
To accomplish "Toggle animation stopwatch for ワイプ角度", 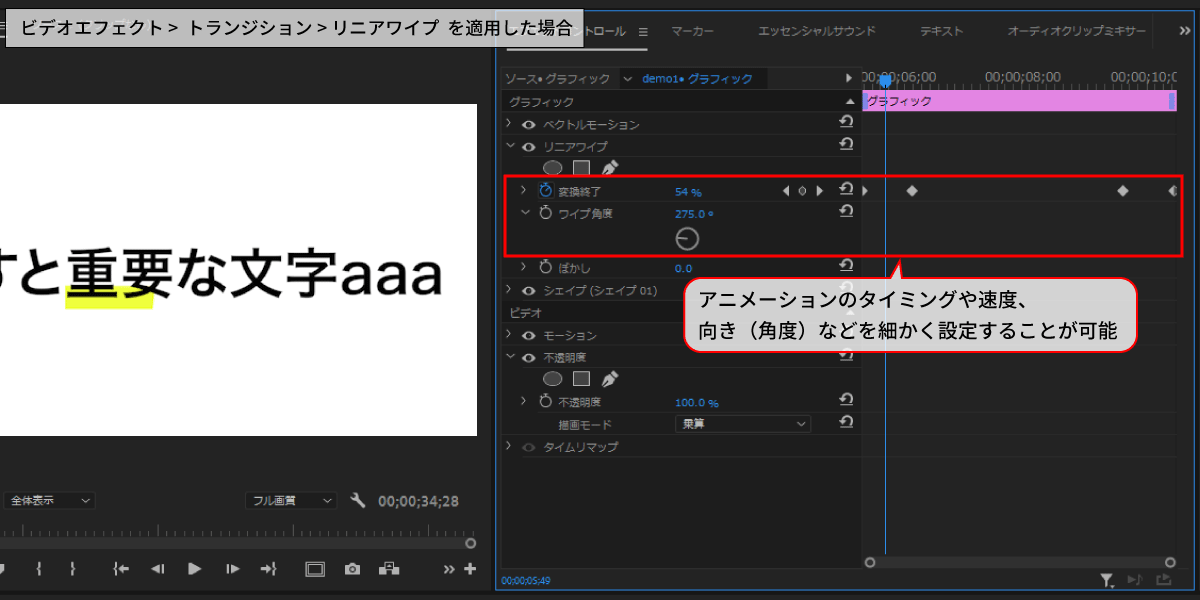I will 545,213.
